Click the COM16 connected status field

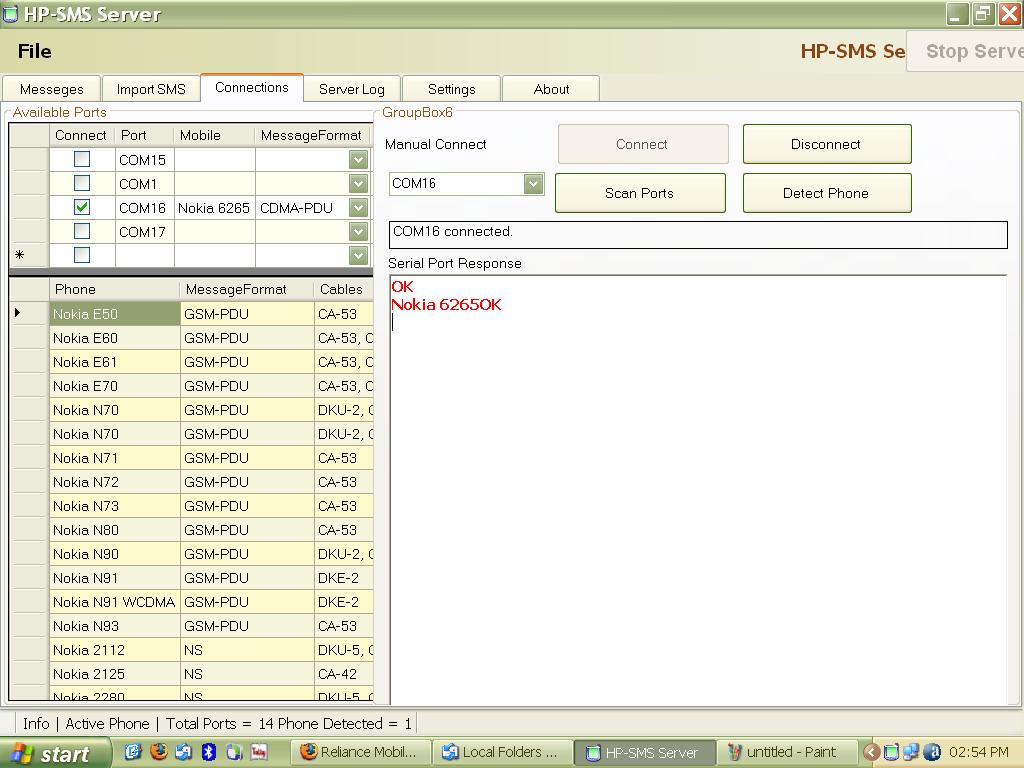tap(697, 235)
